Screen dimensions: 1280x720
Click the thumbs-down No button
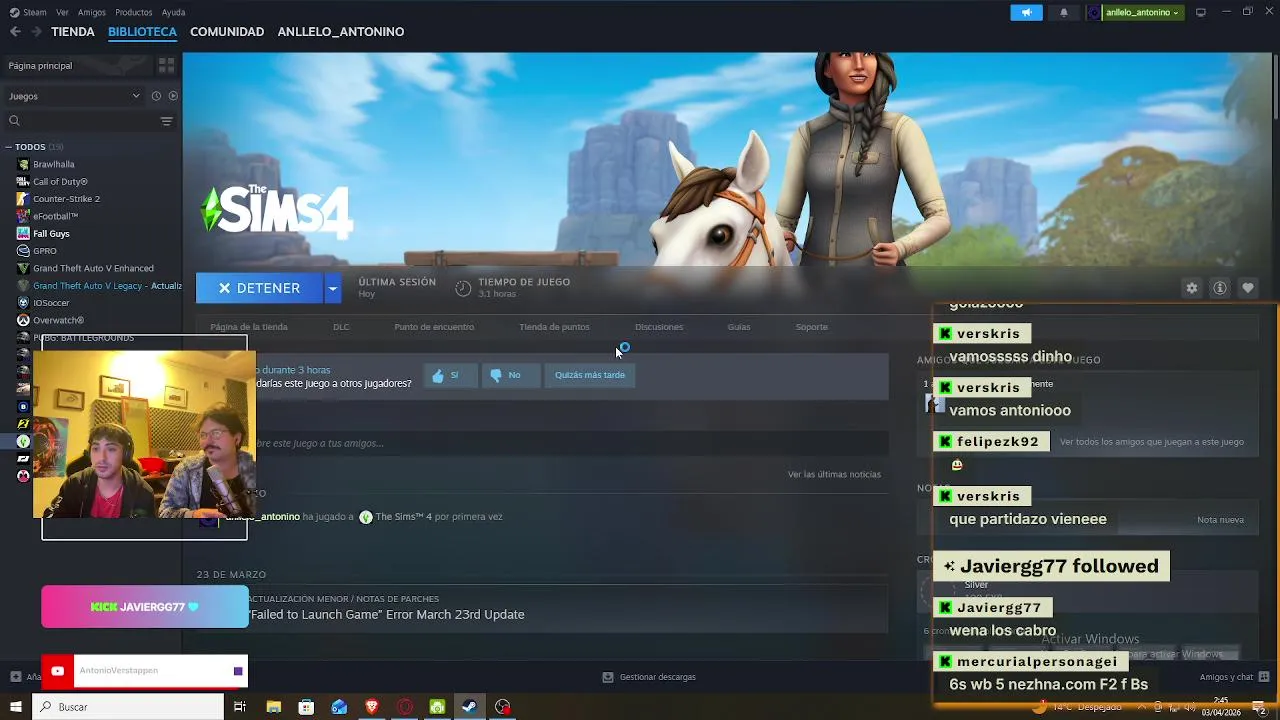[510, 375]
